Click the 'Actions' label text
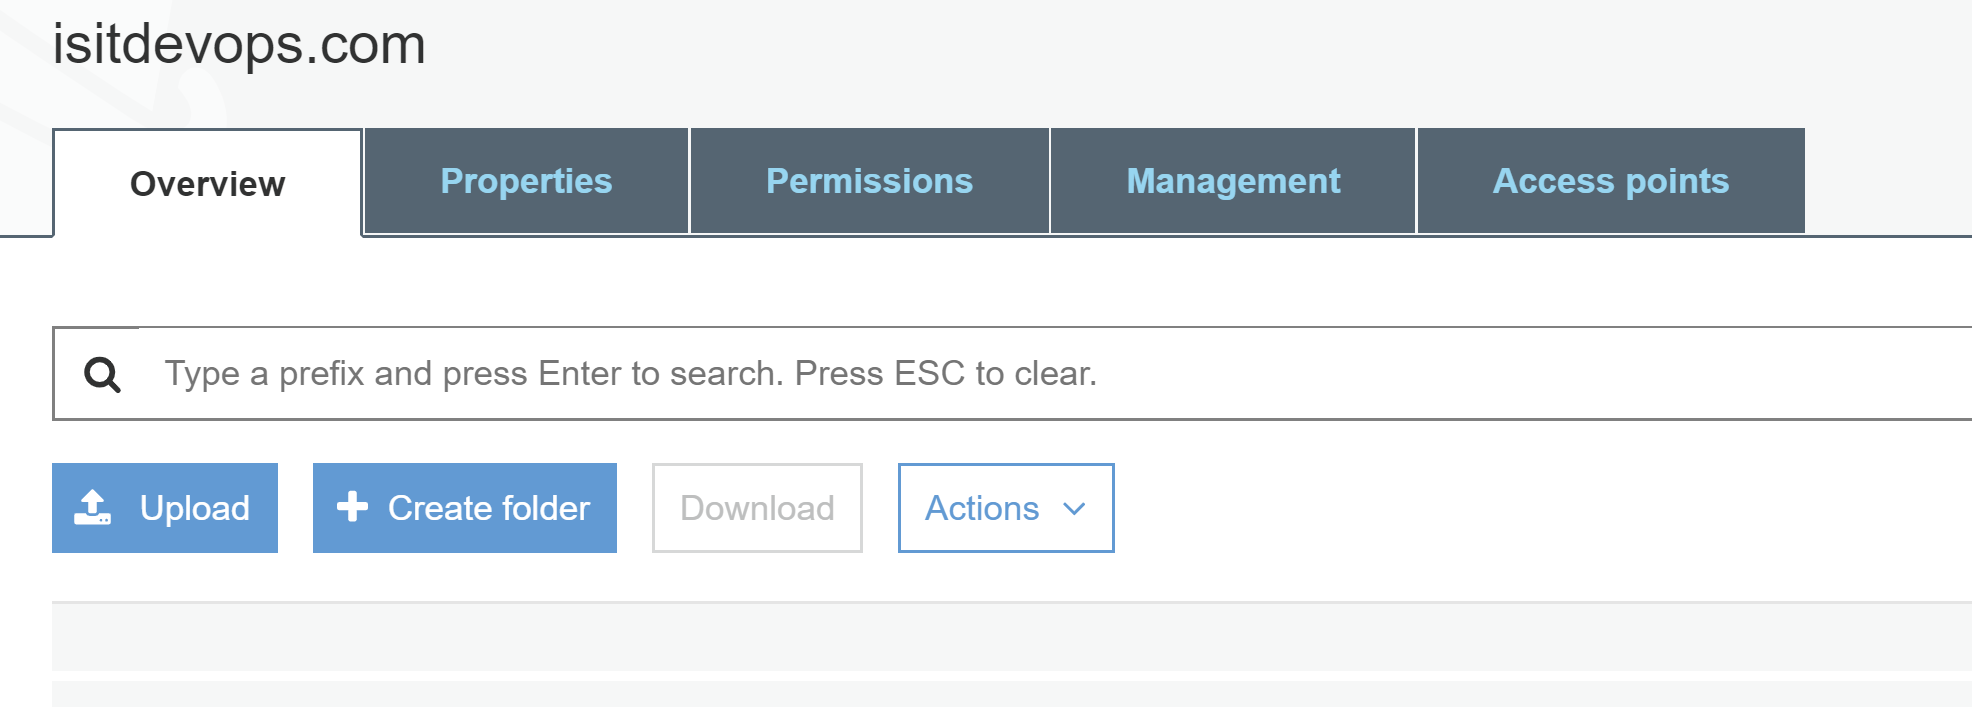The image size is (1972, 707). (982, 508)
